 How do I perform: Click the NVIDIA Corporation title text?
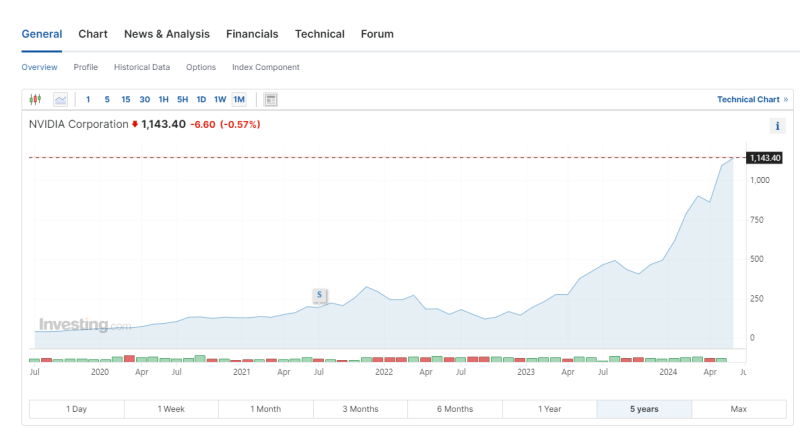tap(79, 124)
